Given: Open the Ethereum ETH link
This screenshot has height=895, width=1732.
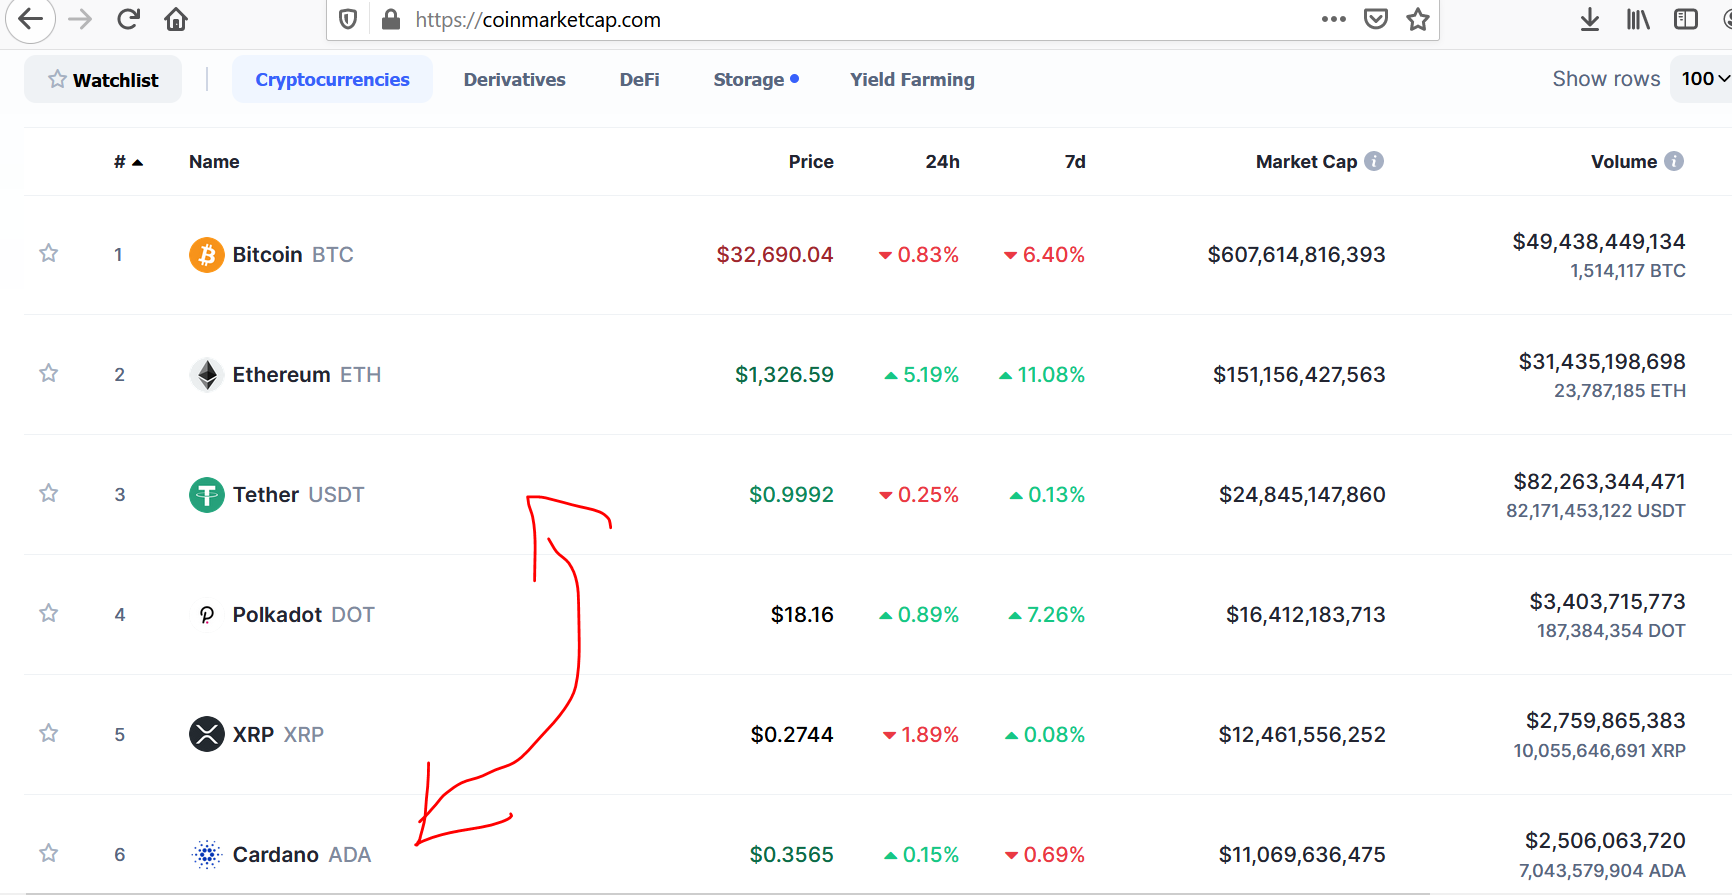Looking at the screenshot, I should tap(307, 375).
